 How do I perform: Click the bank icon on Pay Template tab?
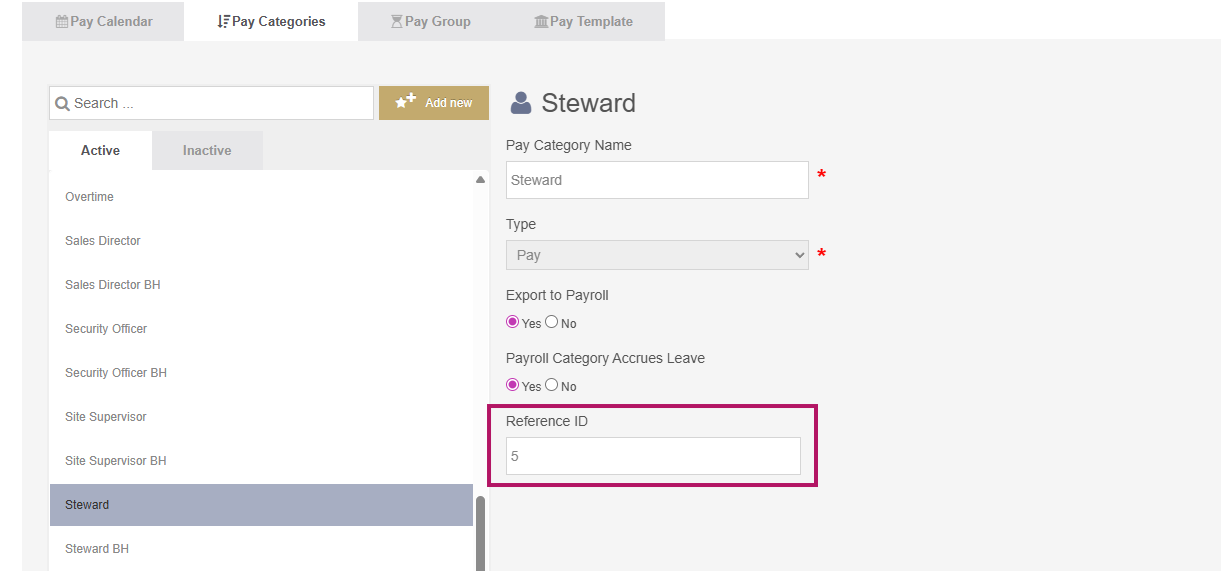click(x=541, y=21)
